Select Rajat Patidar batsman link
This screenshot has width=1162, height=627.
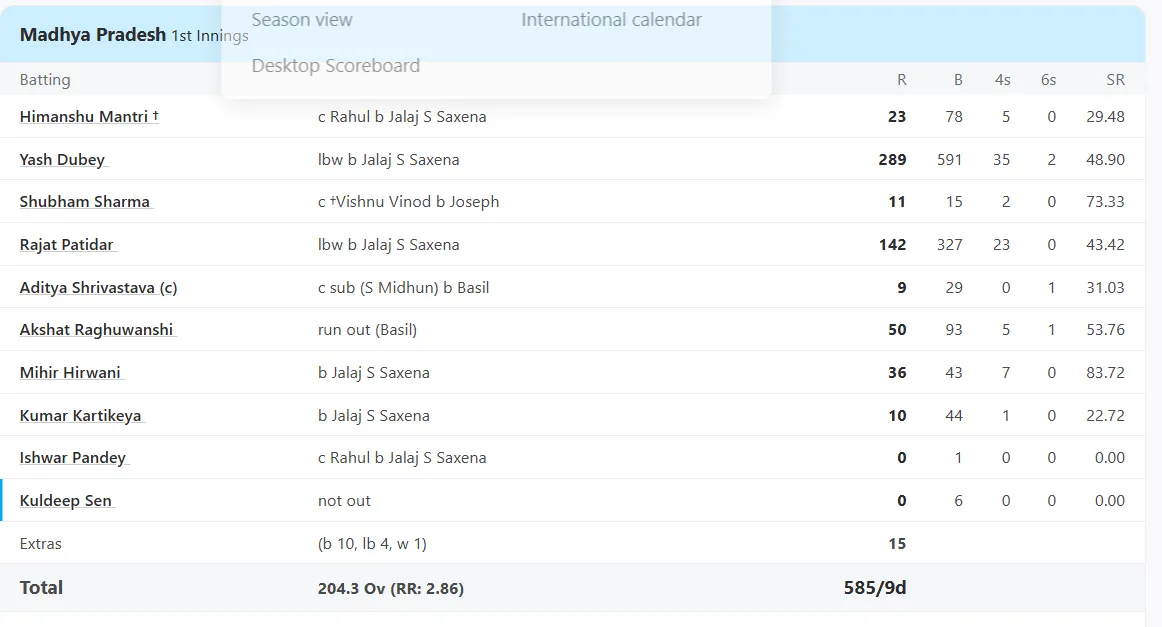click(x=66, y=245)
